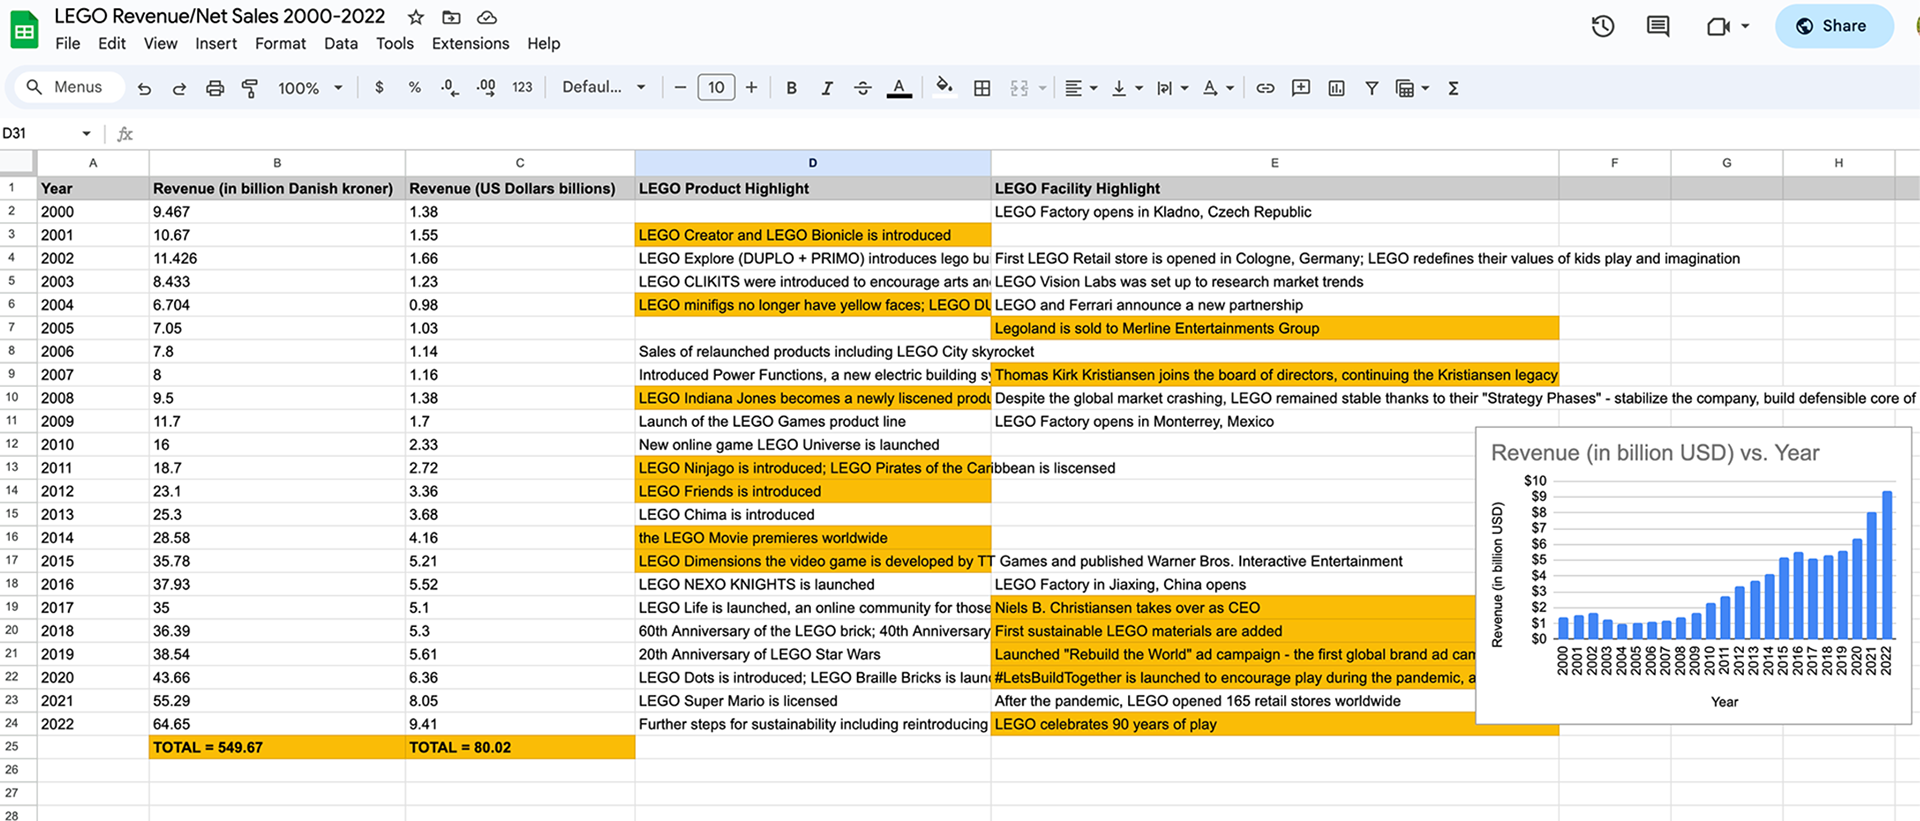Go to Sheets home via logo

click(x=24, y=30)
